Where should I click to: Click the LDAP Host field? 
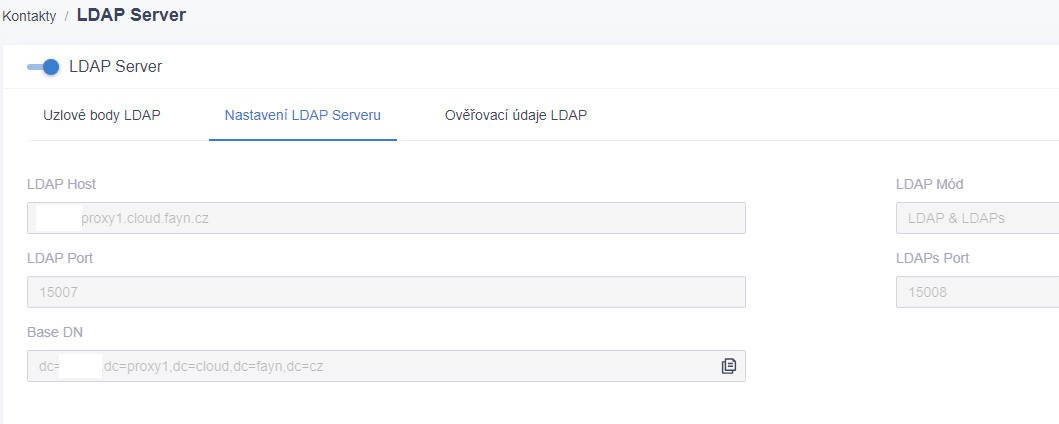coord(386,218)
